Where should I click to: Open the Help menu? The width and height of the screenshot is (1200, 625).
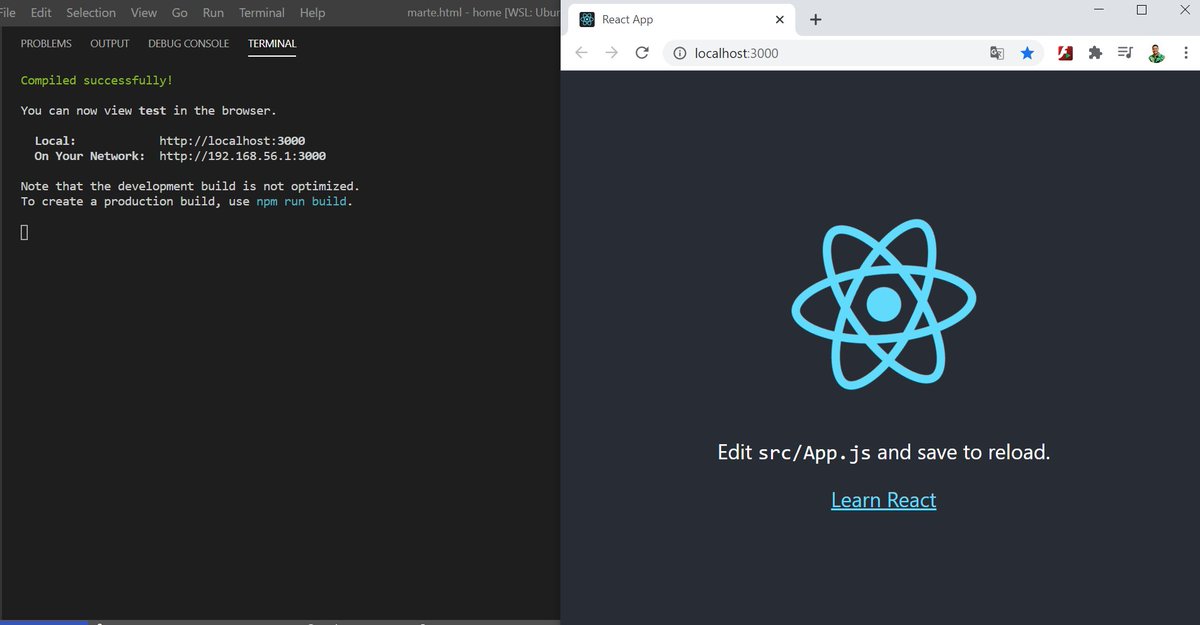click(x=312, y=13)
